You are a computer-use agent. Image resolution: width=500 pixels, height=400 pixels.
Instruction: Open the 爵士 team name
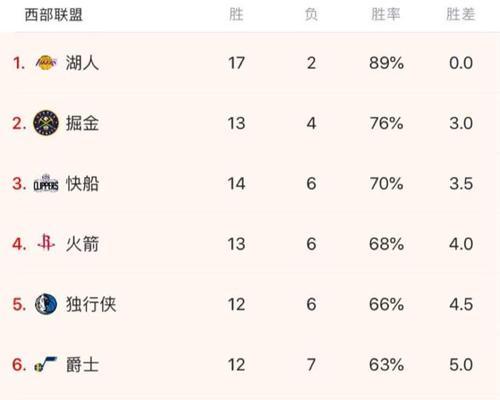[x=82, y=365]
